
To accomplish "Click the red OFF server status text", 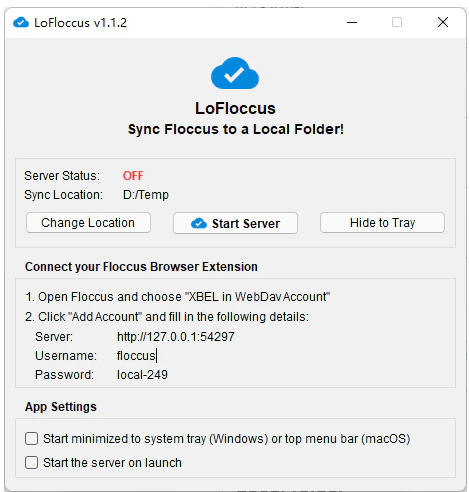I will [x=133, y=176].
